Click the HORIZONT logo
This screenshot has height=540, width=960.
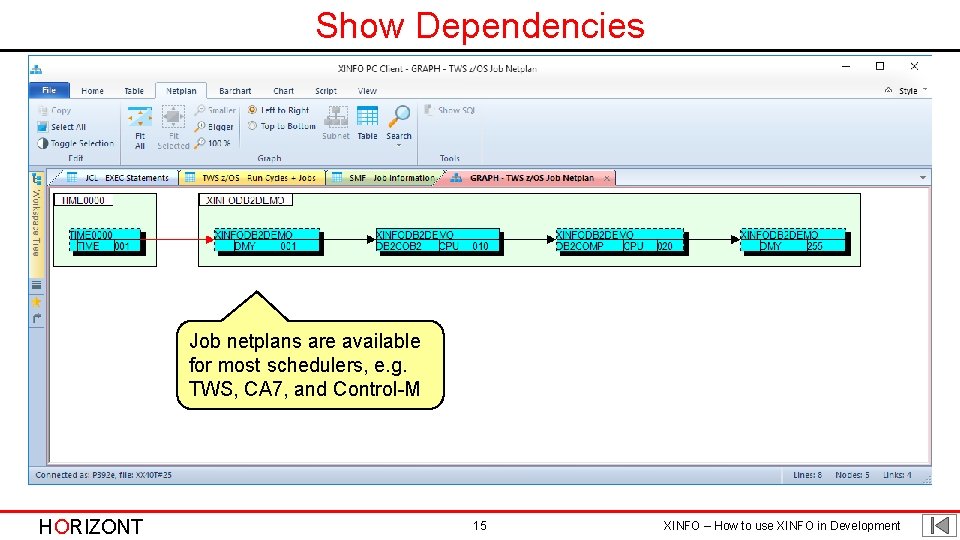point(91,527)
